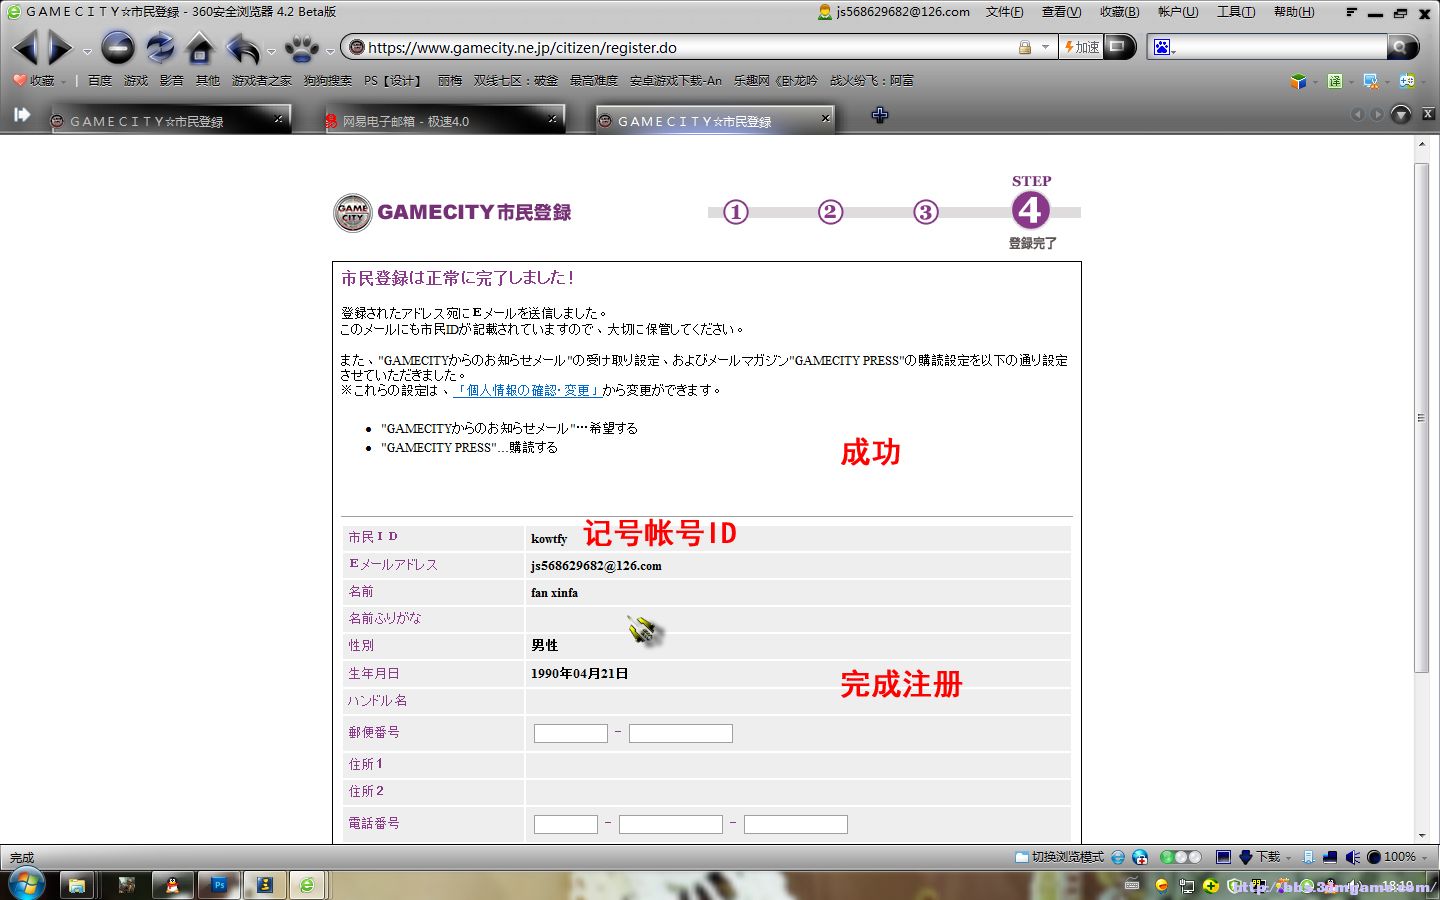Screen dimensions: 1440x900
Task: Go to the browser home page icon
Action: pos(200,47)
